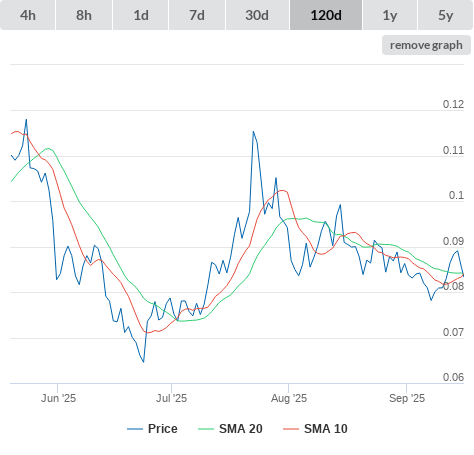Image resolution: width=474 pixels, height=455 pixels.
Task: Toggle the Price series legend label
Action: [163, 429]
